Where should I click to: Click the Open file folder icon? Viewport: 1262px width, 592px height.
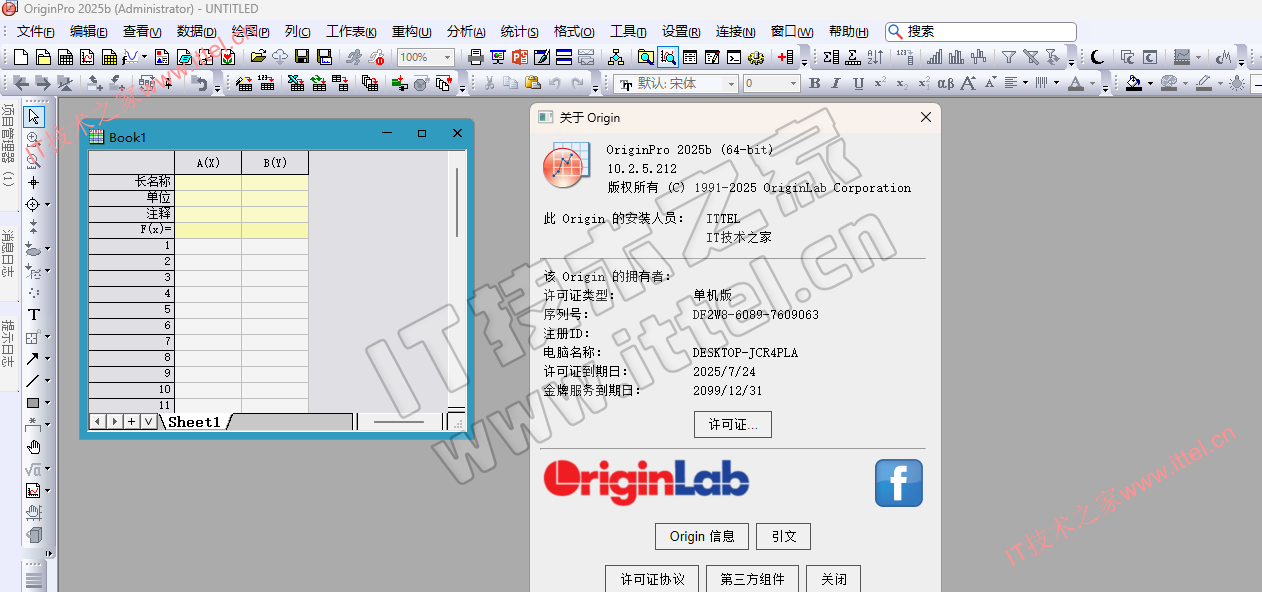click(x=258, y=57)
